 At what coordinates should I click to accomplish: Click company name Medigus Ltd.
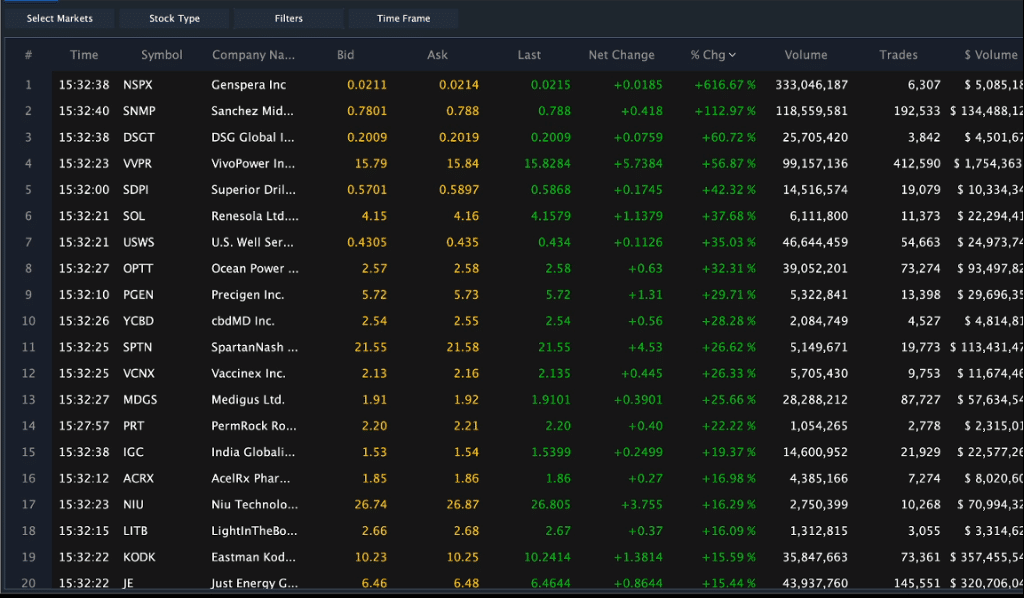pos(248,400)
